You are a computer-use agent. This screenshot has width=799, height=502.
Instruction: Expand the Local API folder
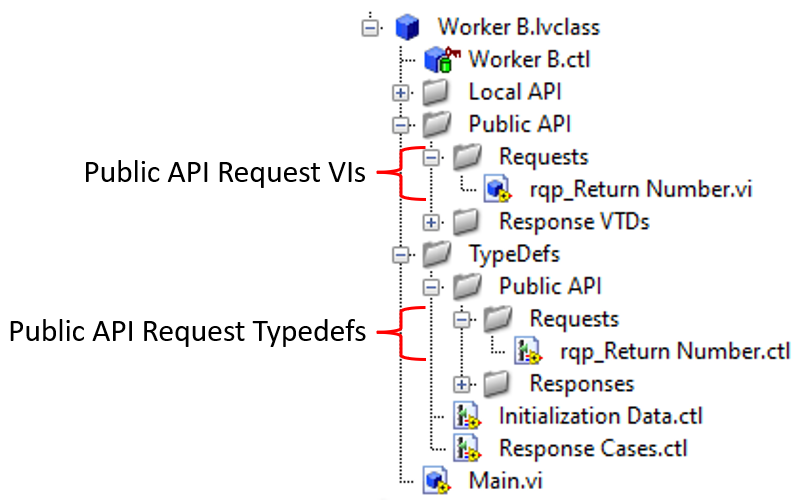tap(402, 92)
